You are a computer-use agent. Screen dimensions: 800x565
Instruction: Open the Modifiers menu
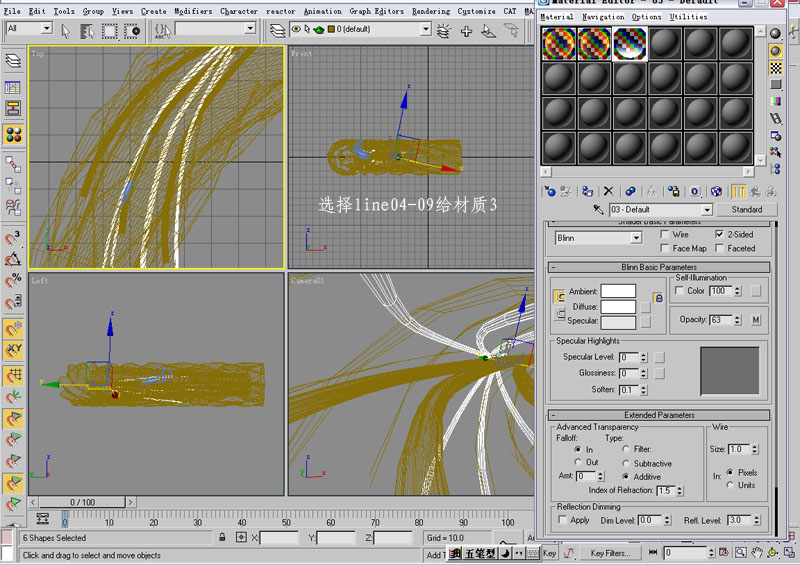[x=193, y=11]
